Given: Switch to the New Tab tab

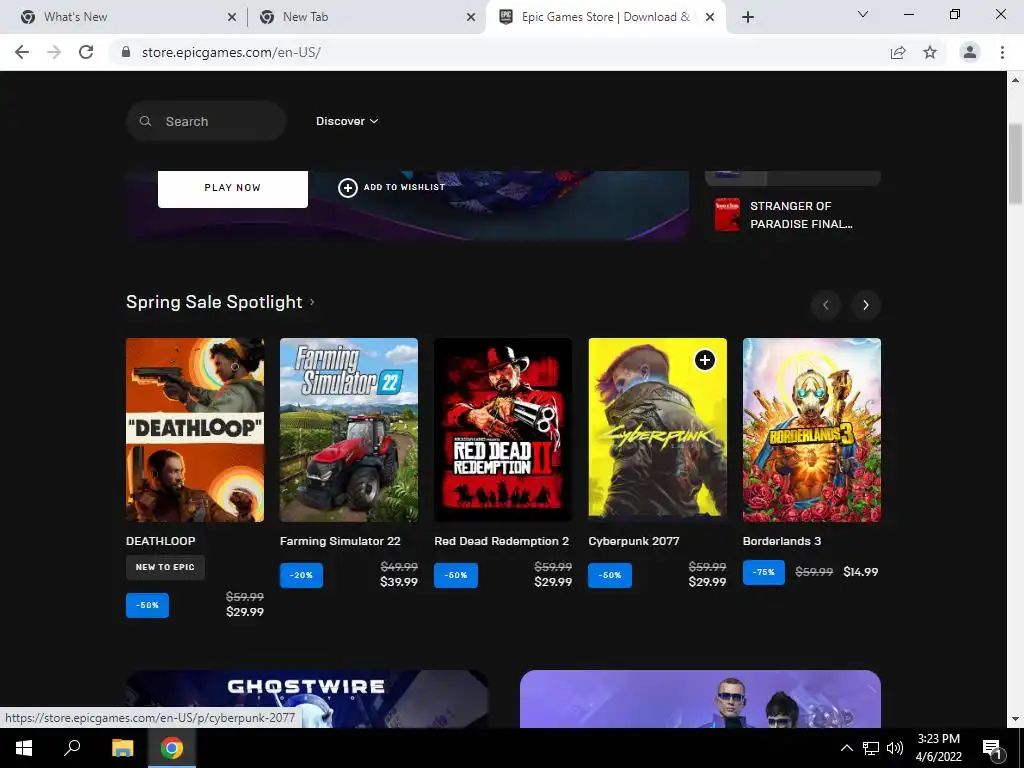Looking at the screenshot, I should [x=366, y=17].
